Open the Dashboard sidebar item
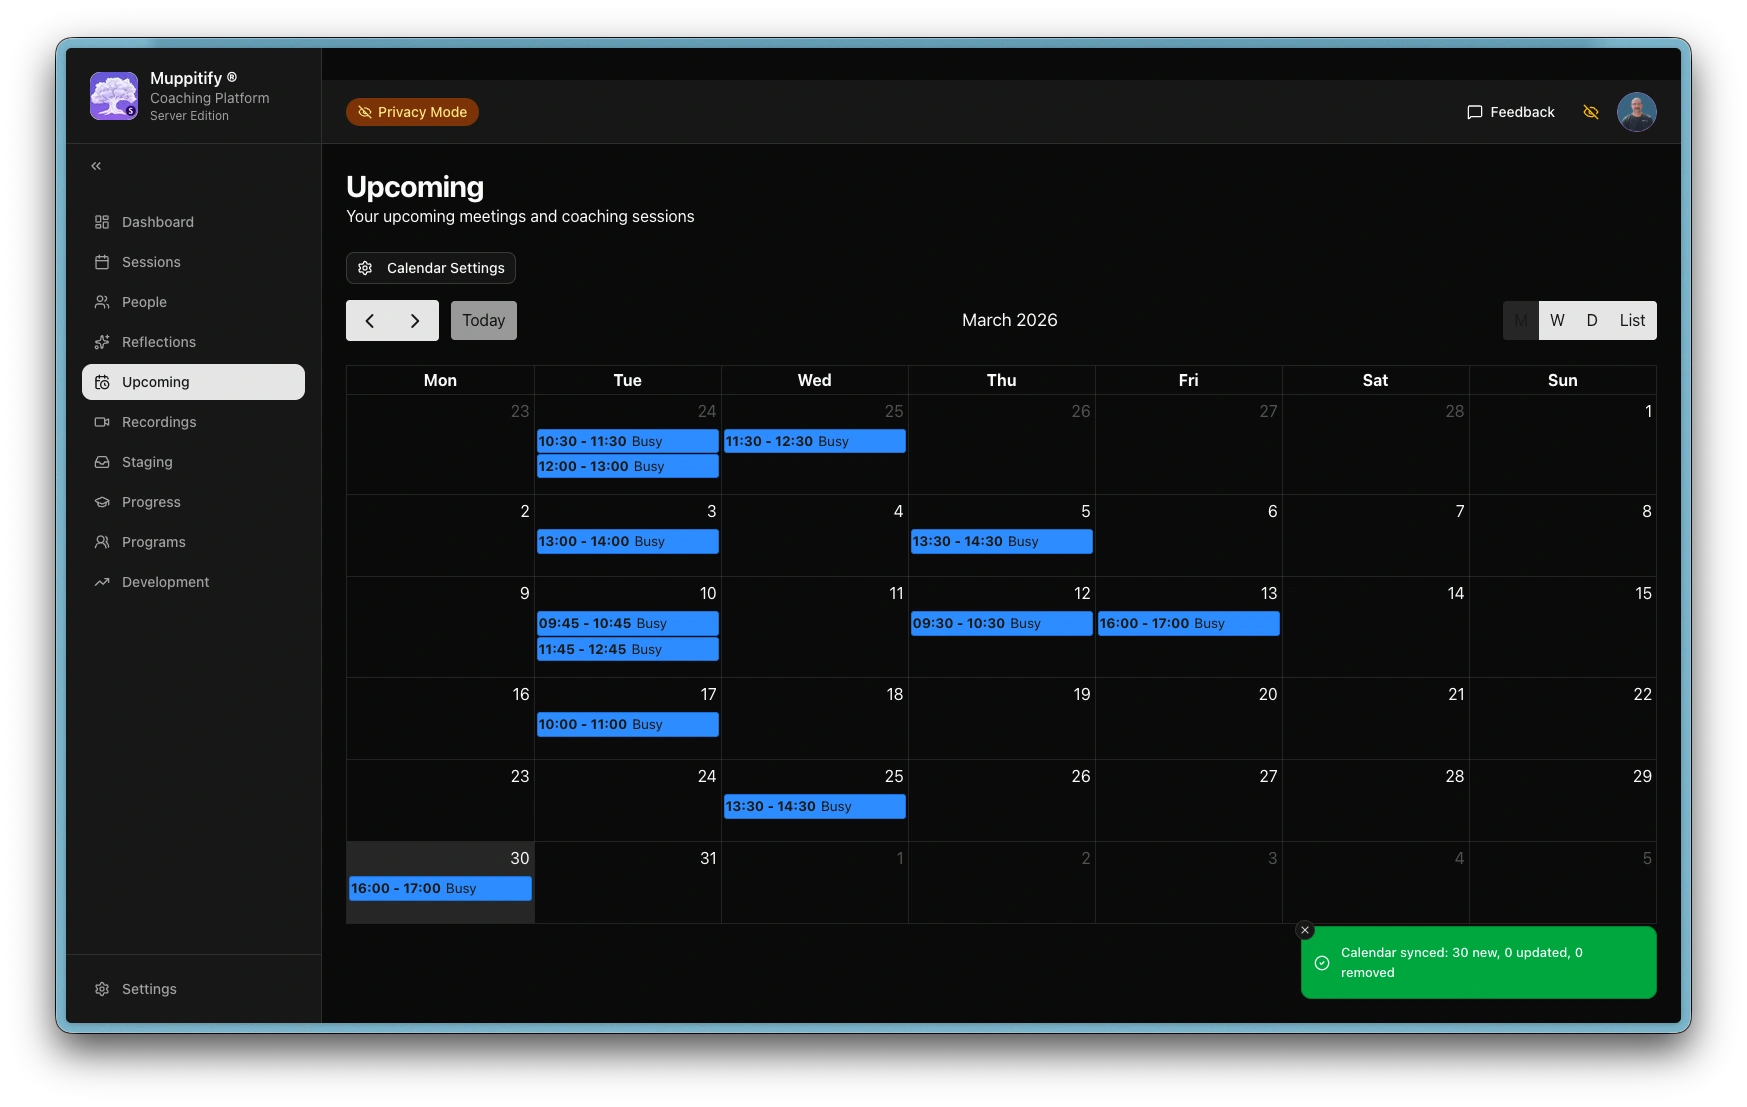This screenshot has width=1747, height=1107. (157, 222)
